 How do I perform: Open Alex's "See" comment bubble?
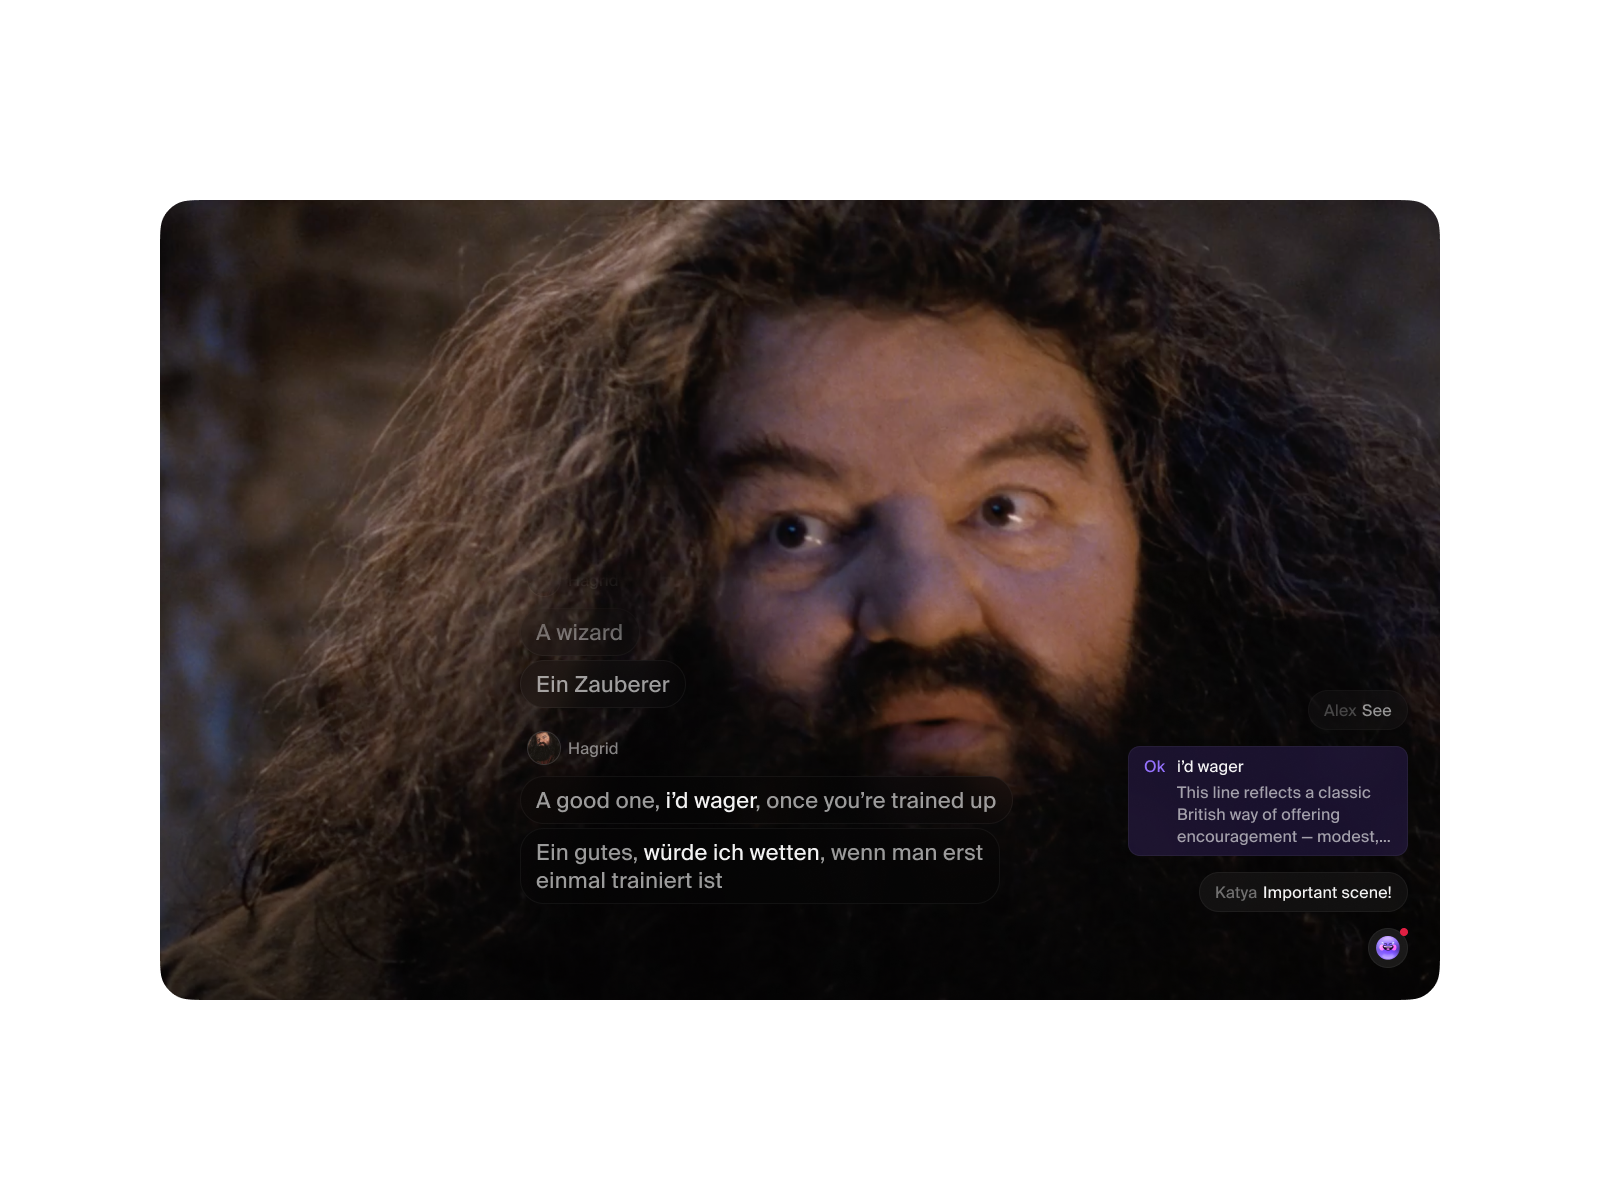pyautogui.click(x=1357, y=710)
